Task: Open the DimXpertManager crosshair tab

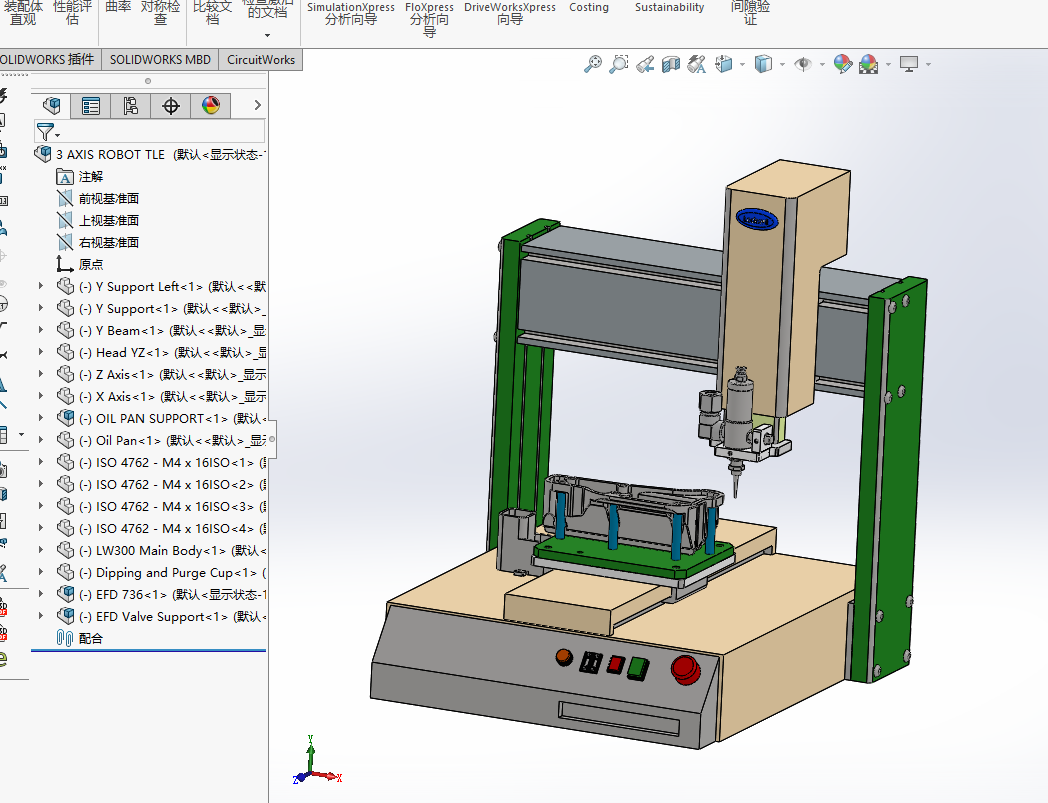Action: (x=171, y=105)
